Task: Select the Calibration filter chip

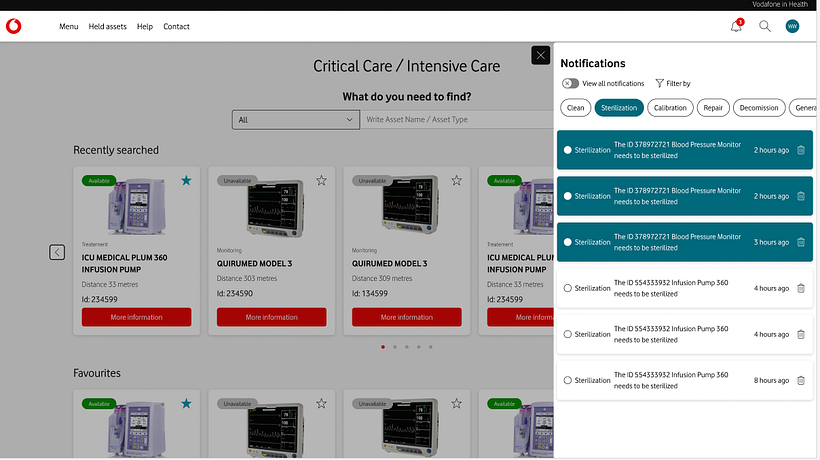Action: [670, 108]
